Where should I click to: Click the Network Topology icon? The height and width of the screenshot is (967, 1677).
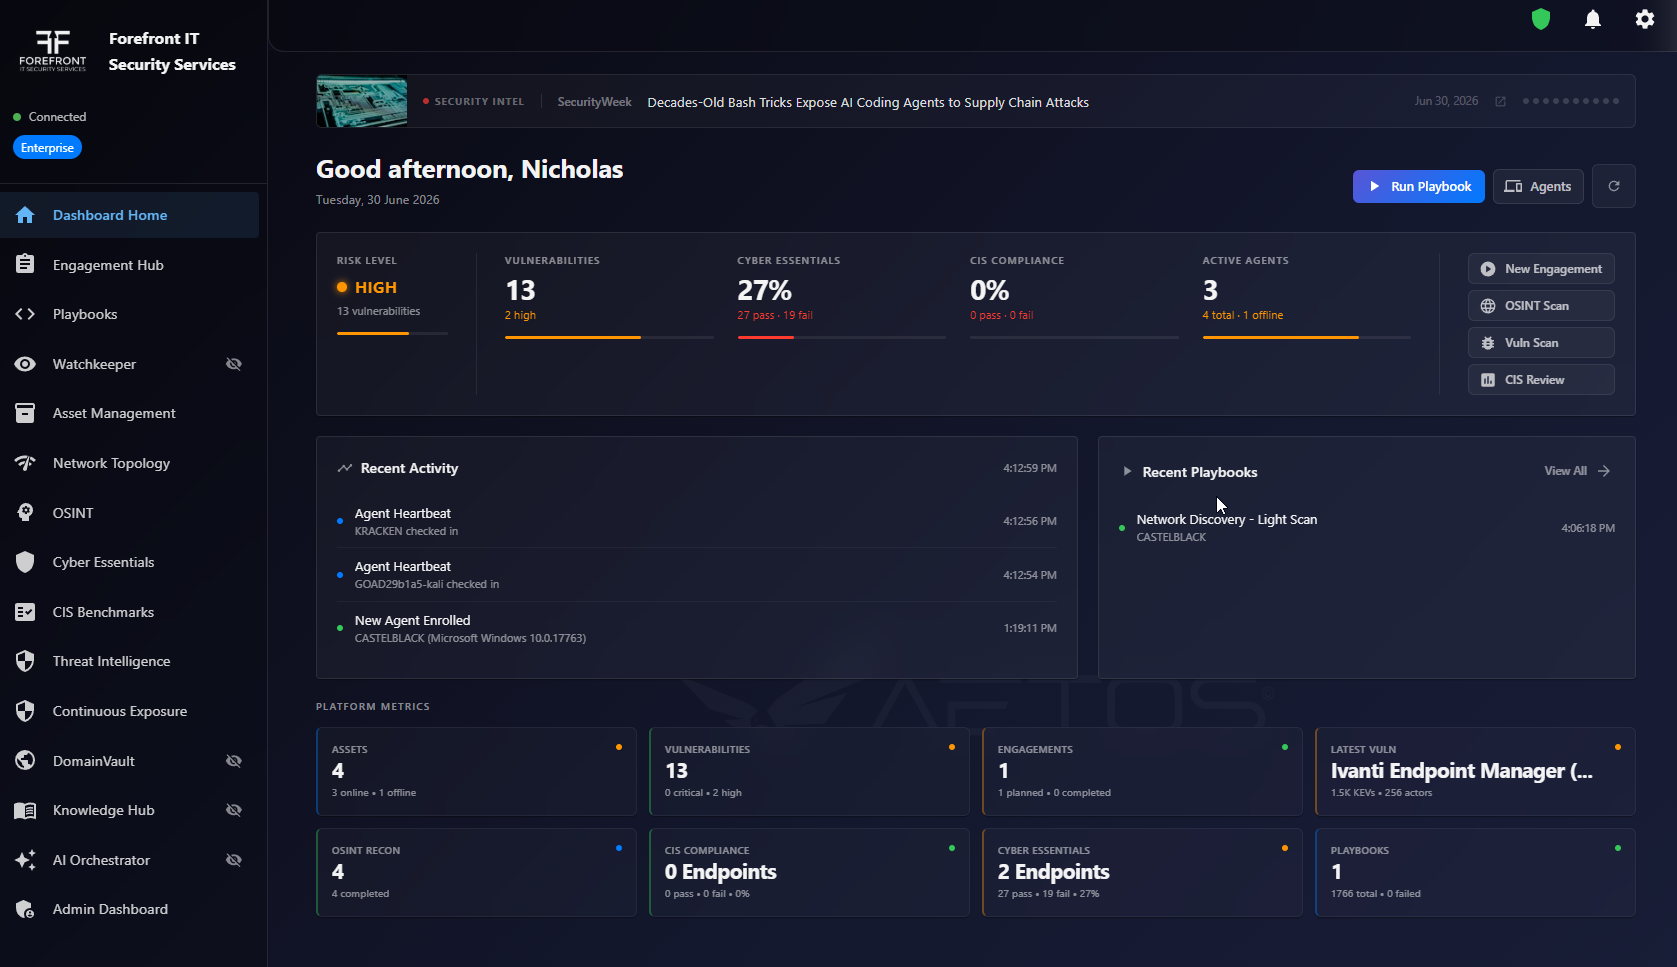click(x=25, y=463)
